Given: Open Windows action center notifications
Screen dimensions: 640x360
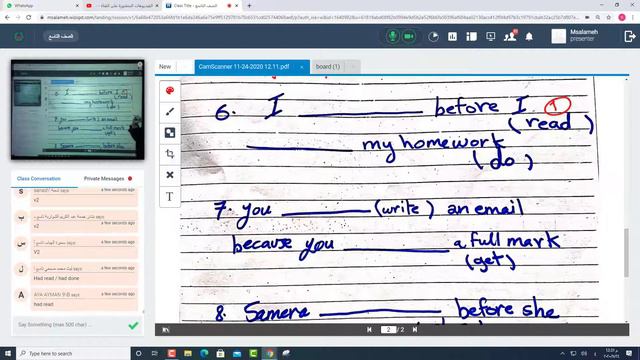Looking at the screenshot, I should point(629,353).
